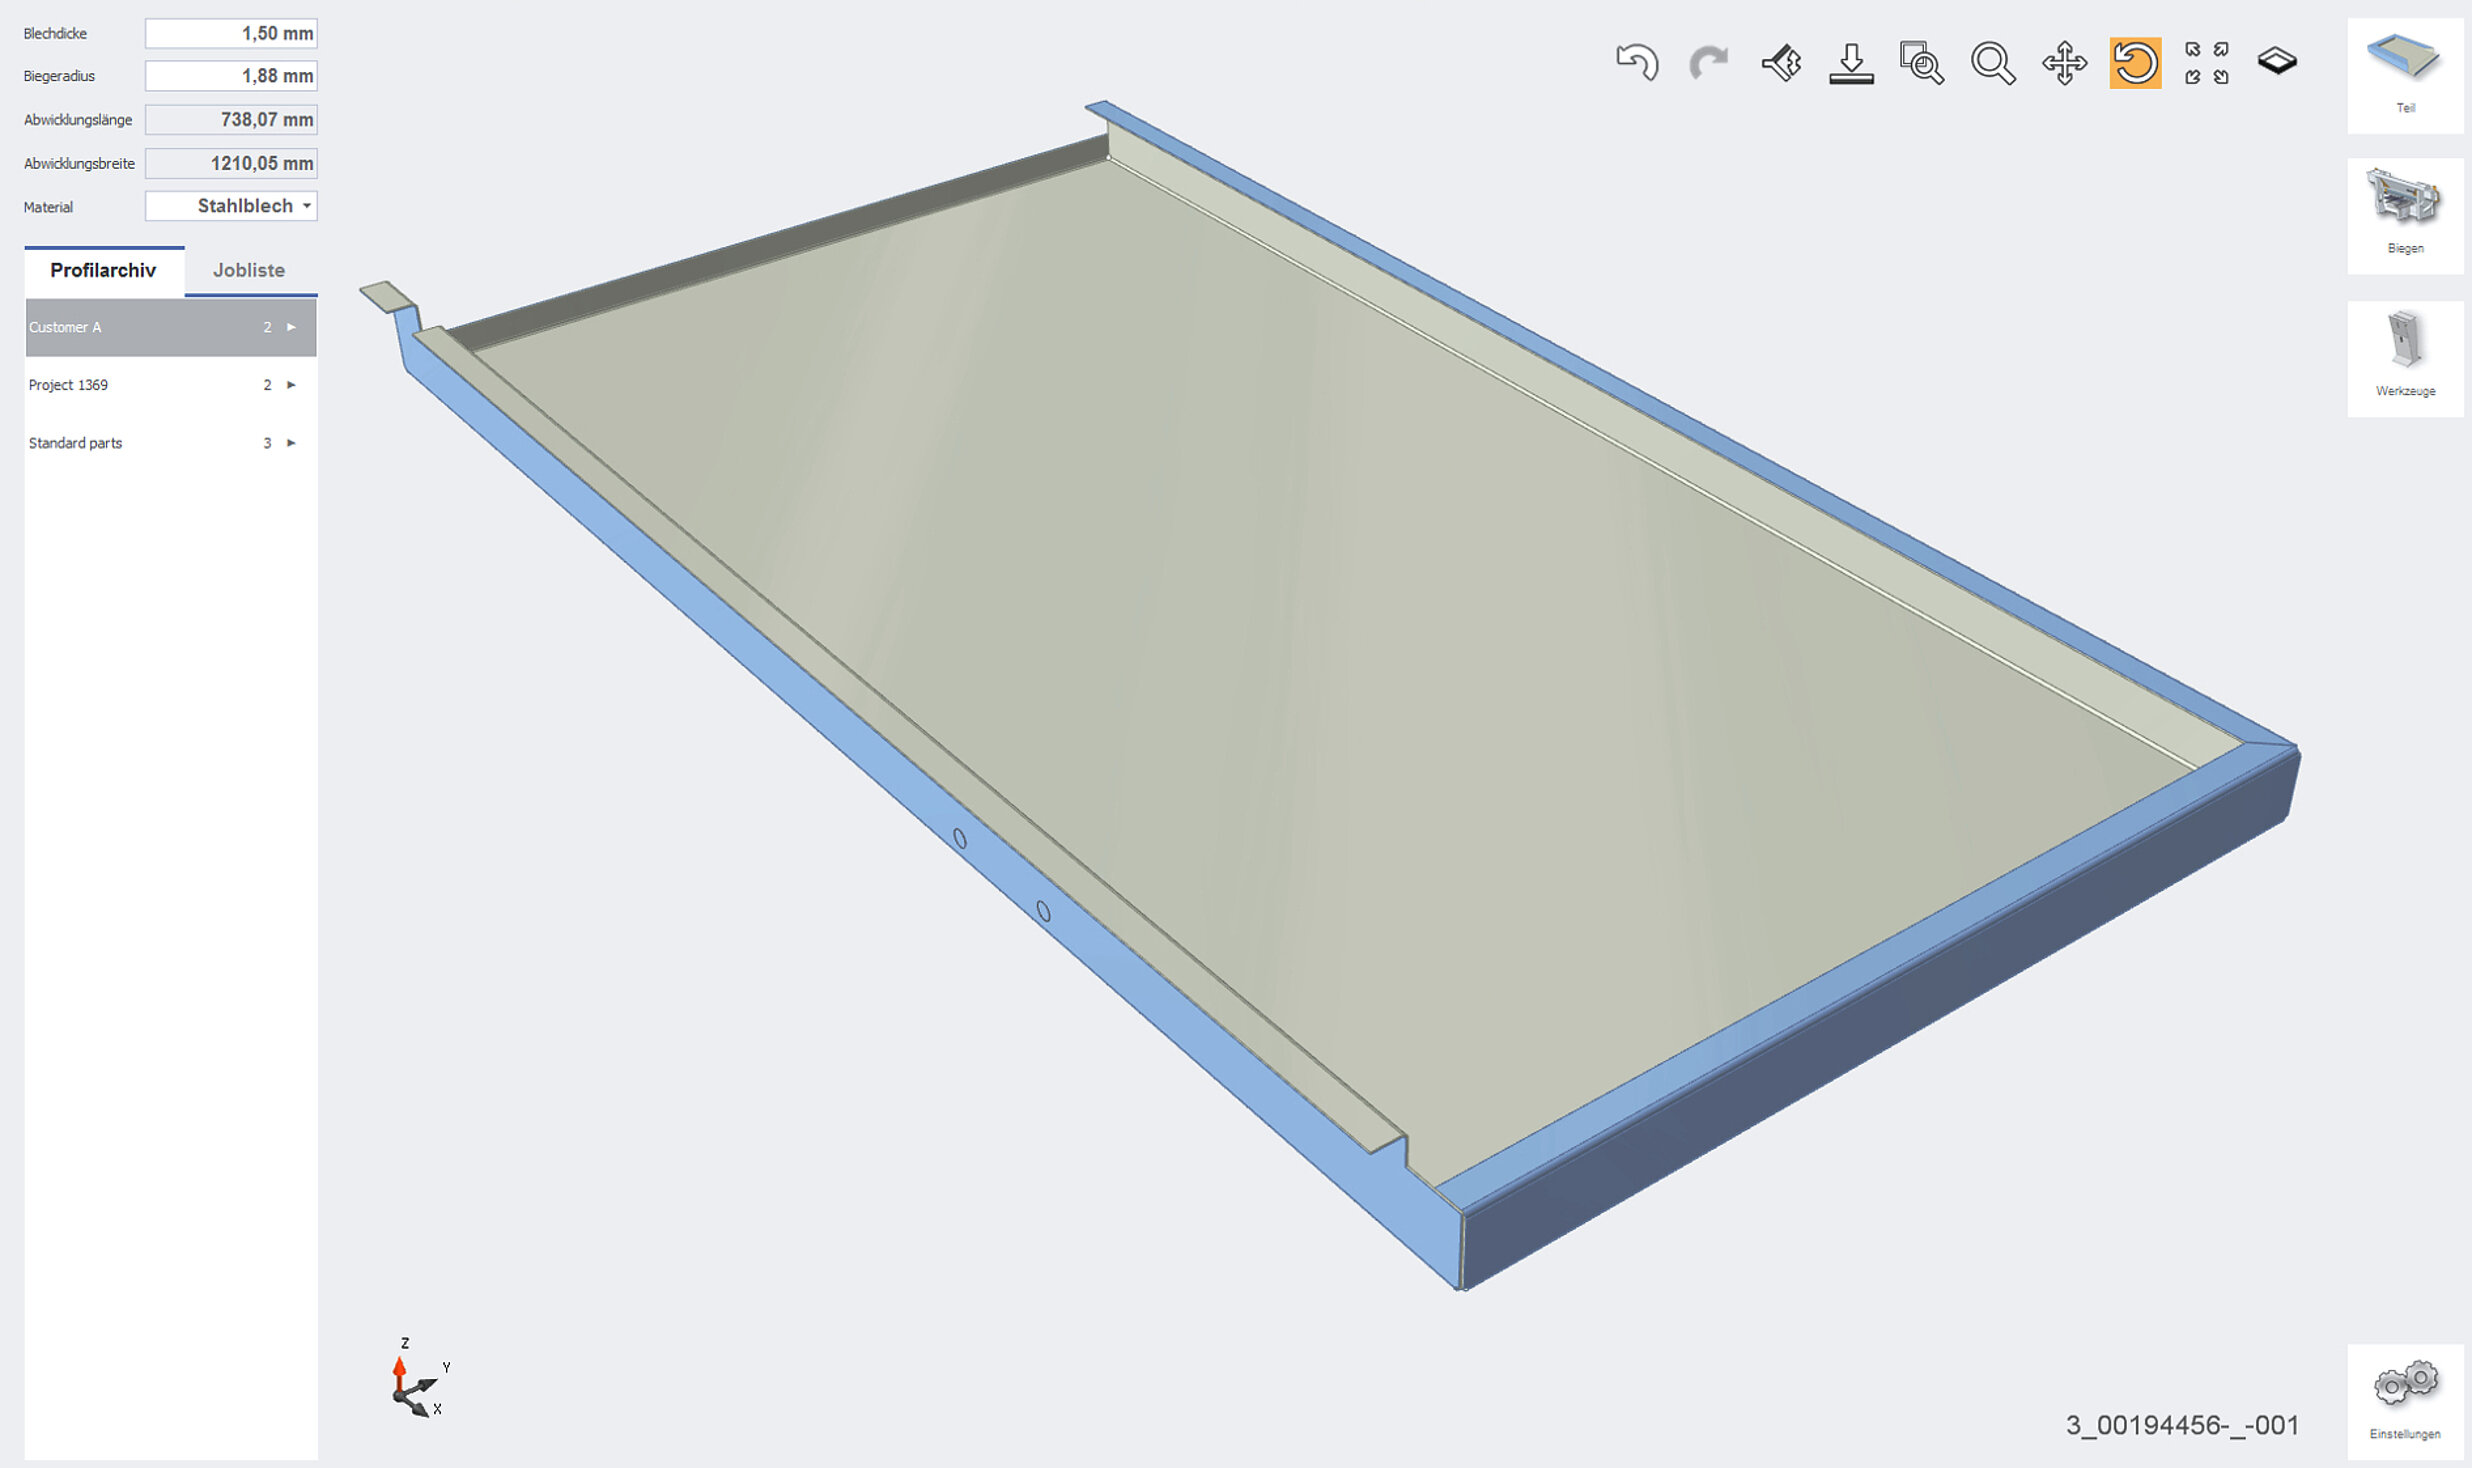This screenshot has height=1468, width=2472.
Task: Click the undo arrow icon
Action: coord(1637,63)
